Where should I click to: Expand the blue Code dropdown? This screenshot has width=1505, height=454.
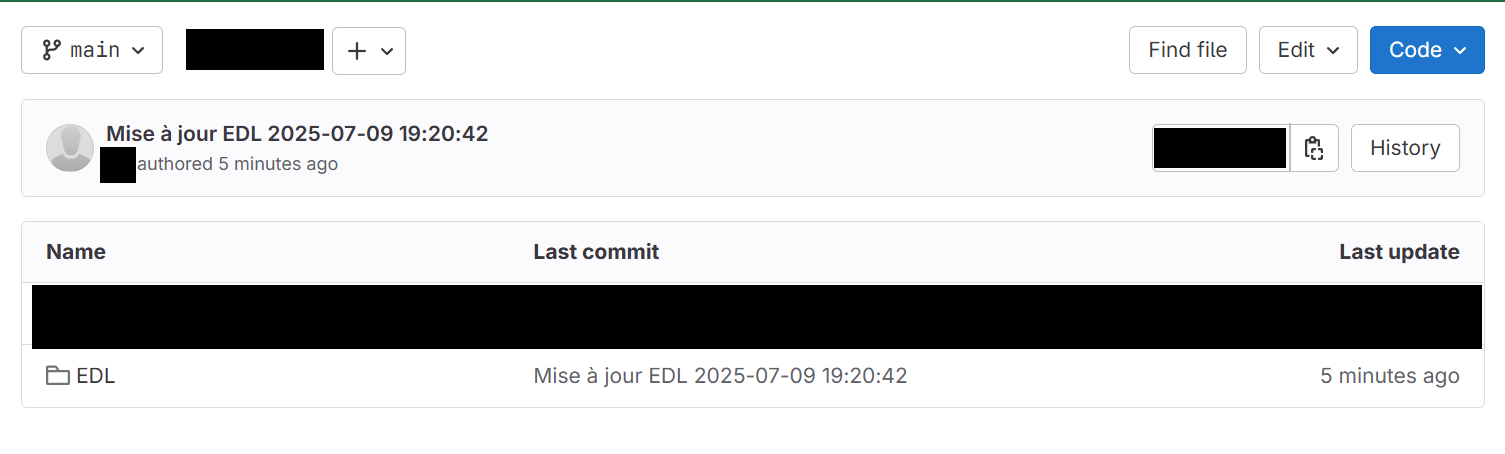[x=1427, y=50]
